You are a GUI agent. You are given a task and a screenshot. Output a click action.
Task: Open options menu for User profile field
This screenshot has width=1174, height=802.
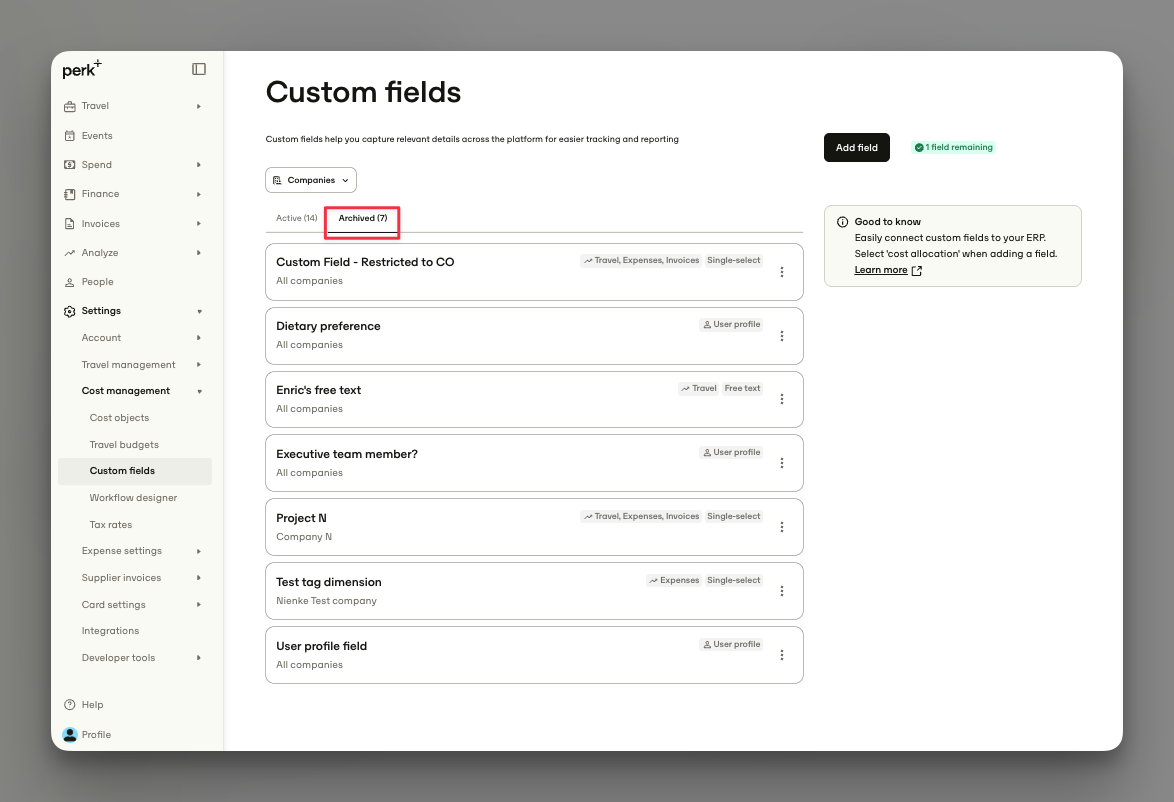[782, 655]
